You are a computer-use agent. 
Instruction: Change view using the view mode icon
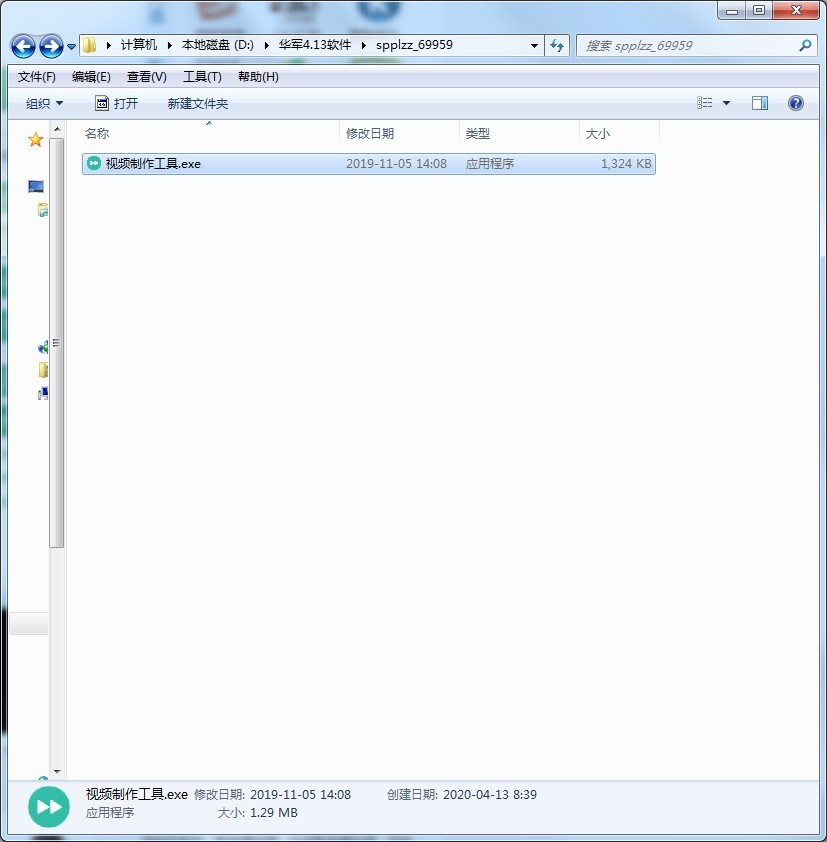(x=705, y=103)
